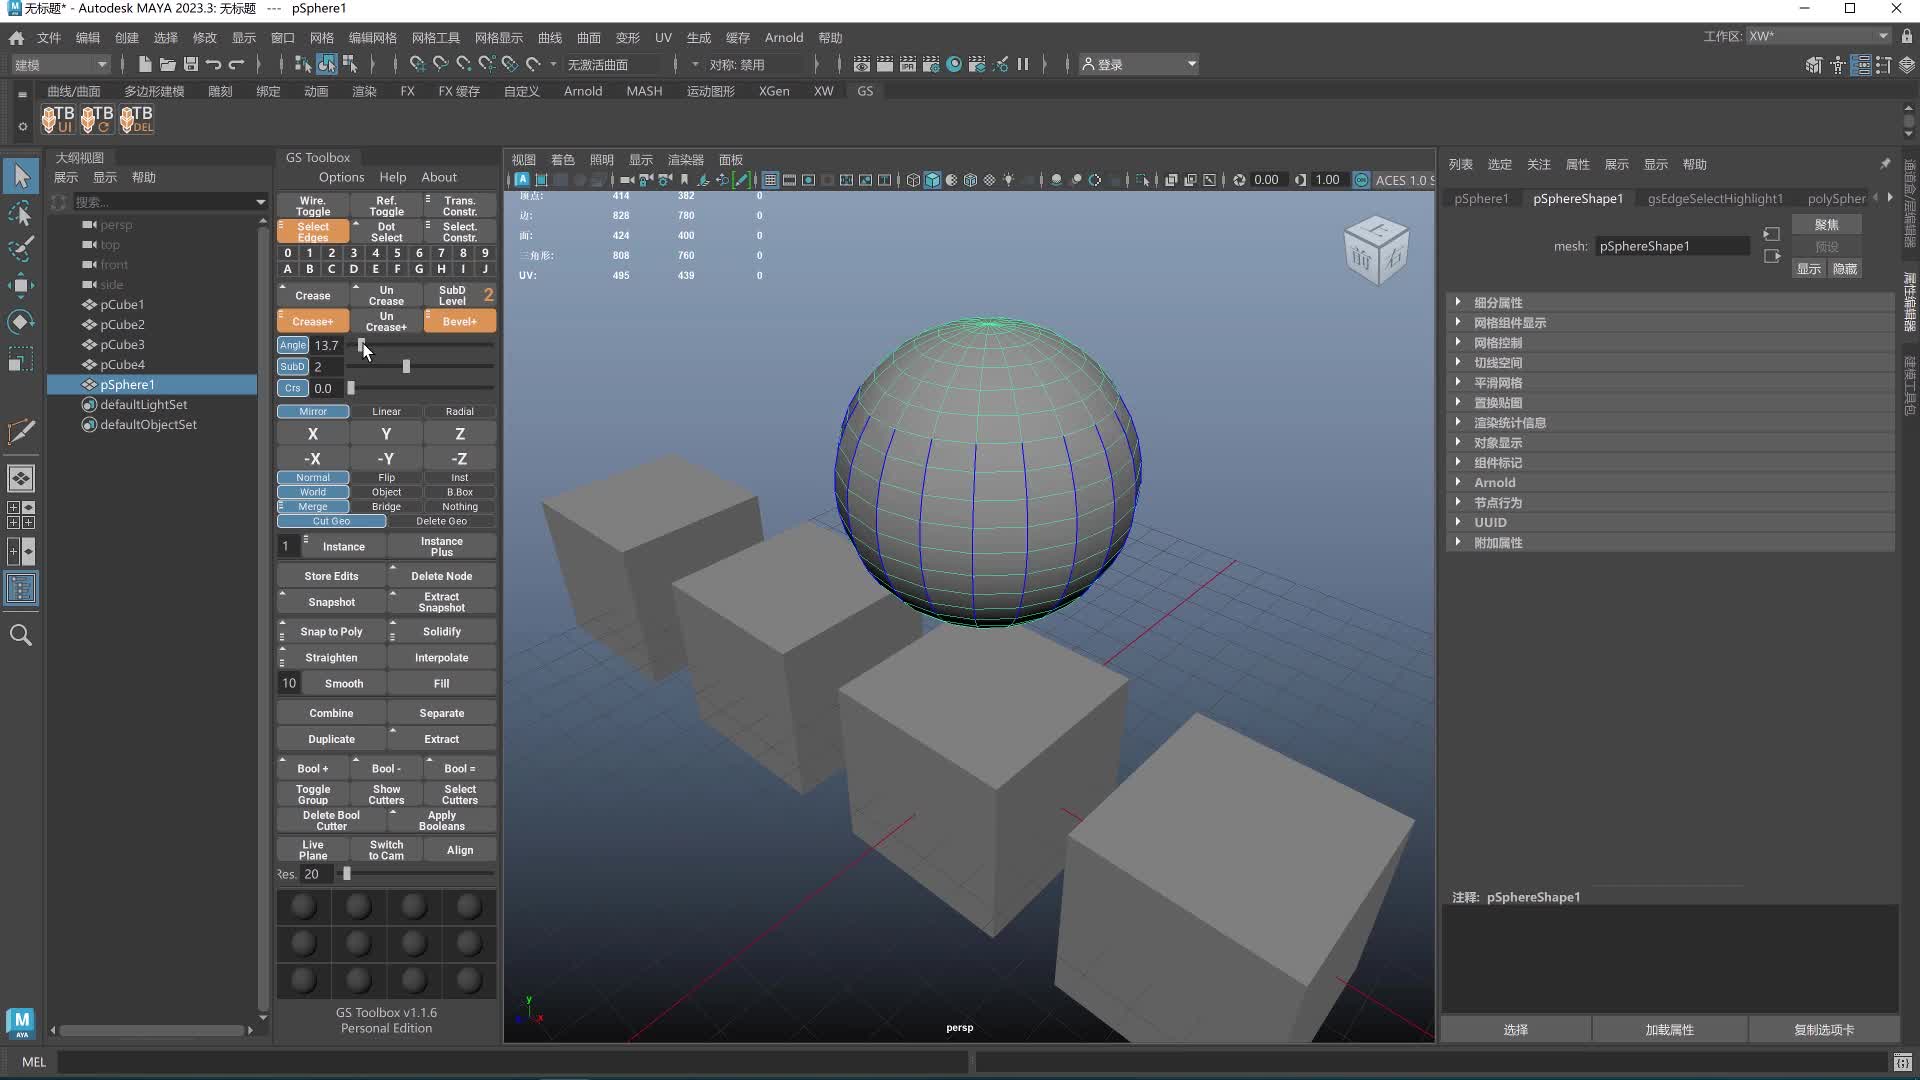
Task: Select the Mirror tool in GS Toolbox
Action: point(313,410)
